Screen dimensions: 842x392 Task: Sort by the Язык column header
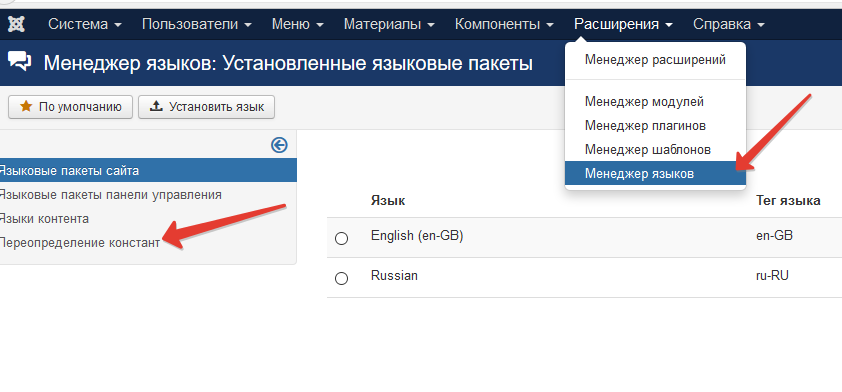[388, 200]
